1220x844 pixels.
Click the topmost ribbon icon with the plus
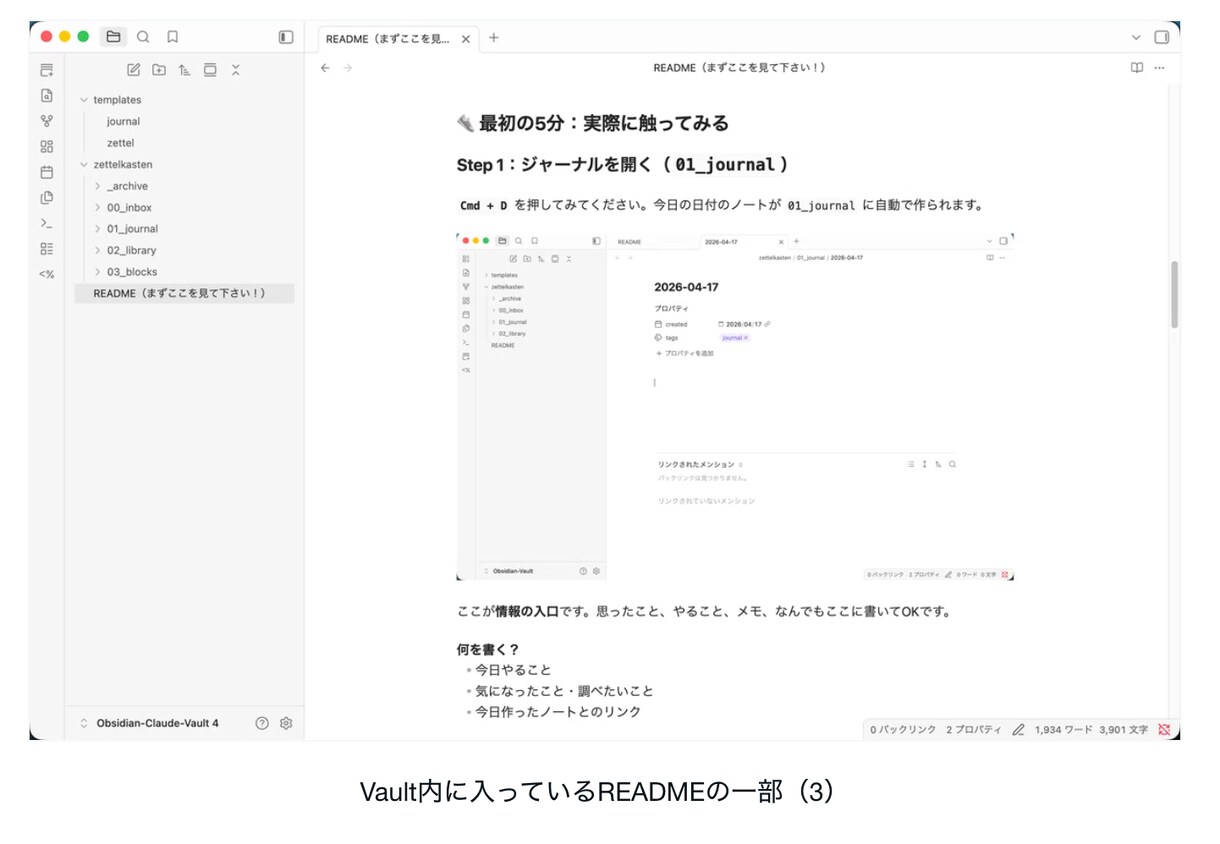pos(47,70)
